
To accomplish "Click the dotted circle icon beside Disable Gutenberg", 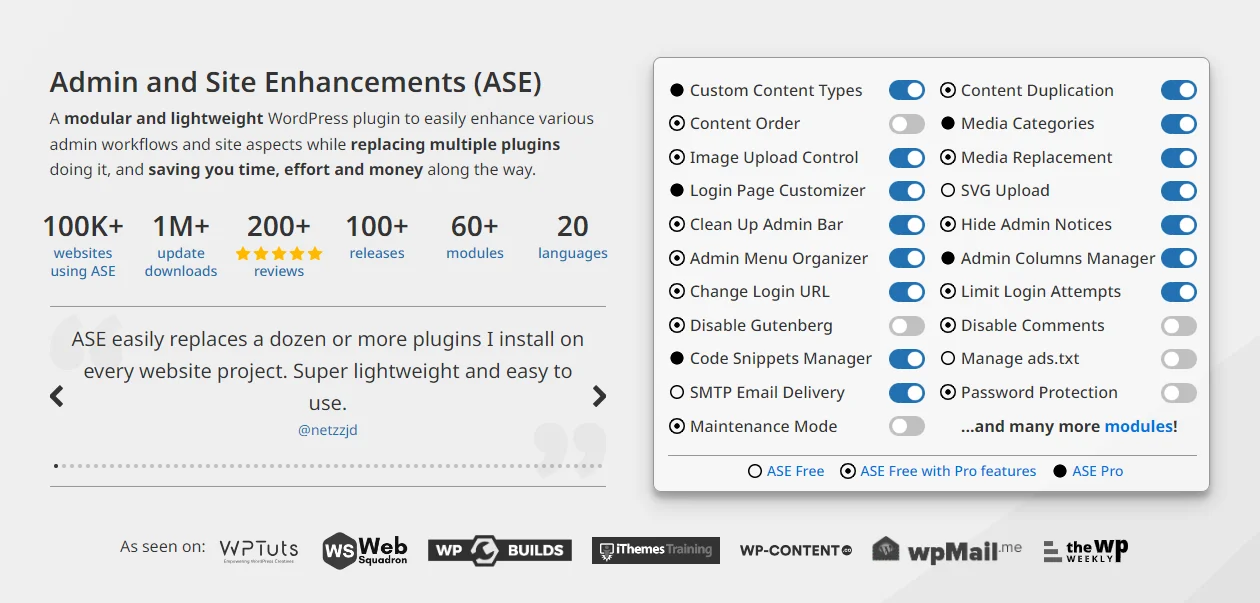I will (677, 326).
